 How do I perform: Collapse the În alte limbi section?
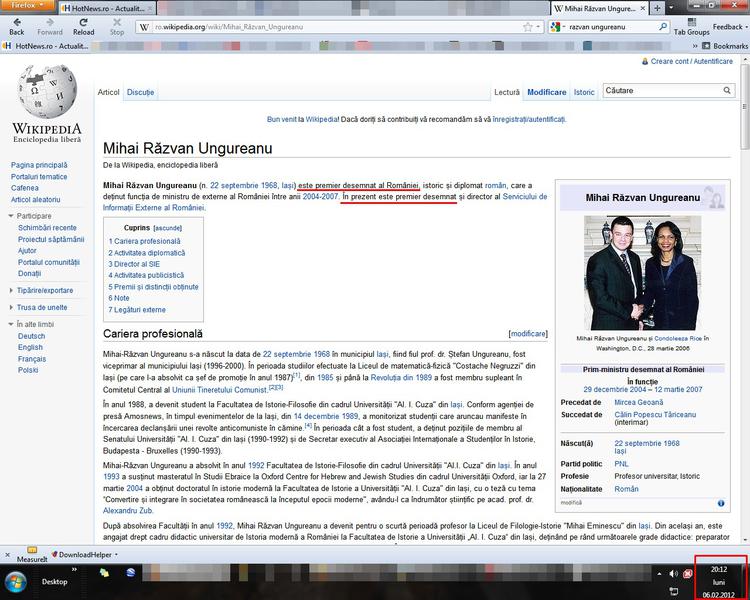11,324
